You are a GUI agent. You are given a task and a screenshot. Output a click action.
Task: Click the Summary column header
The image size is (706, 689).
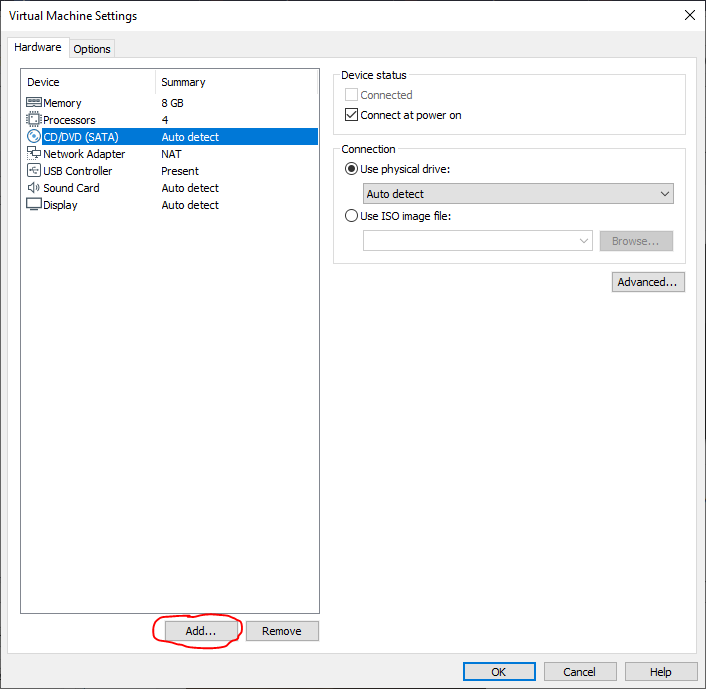tap(237, 82)
